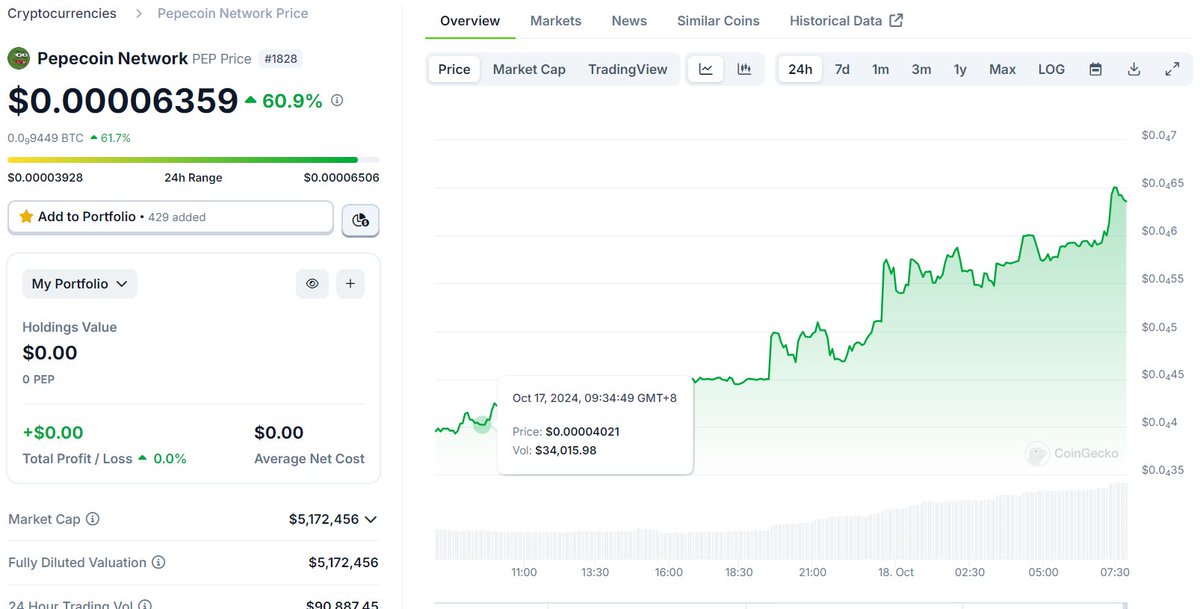
Task: Click the Total Profit / Loss label
Action: (78, 458)
